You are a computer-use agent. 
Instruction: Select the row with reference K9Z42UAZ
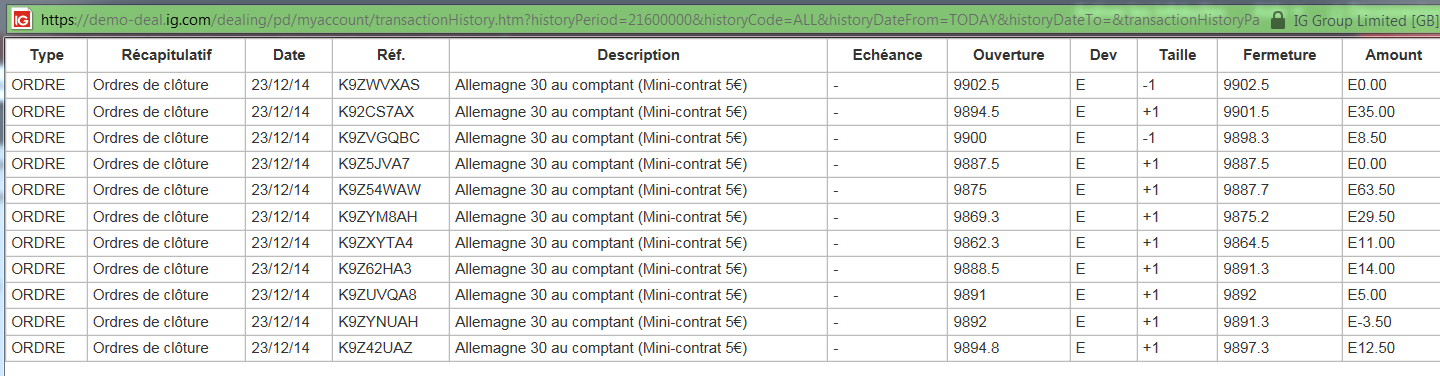click(723, 347)
